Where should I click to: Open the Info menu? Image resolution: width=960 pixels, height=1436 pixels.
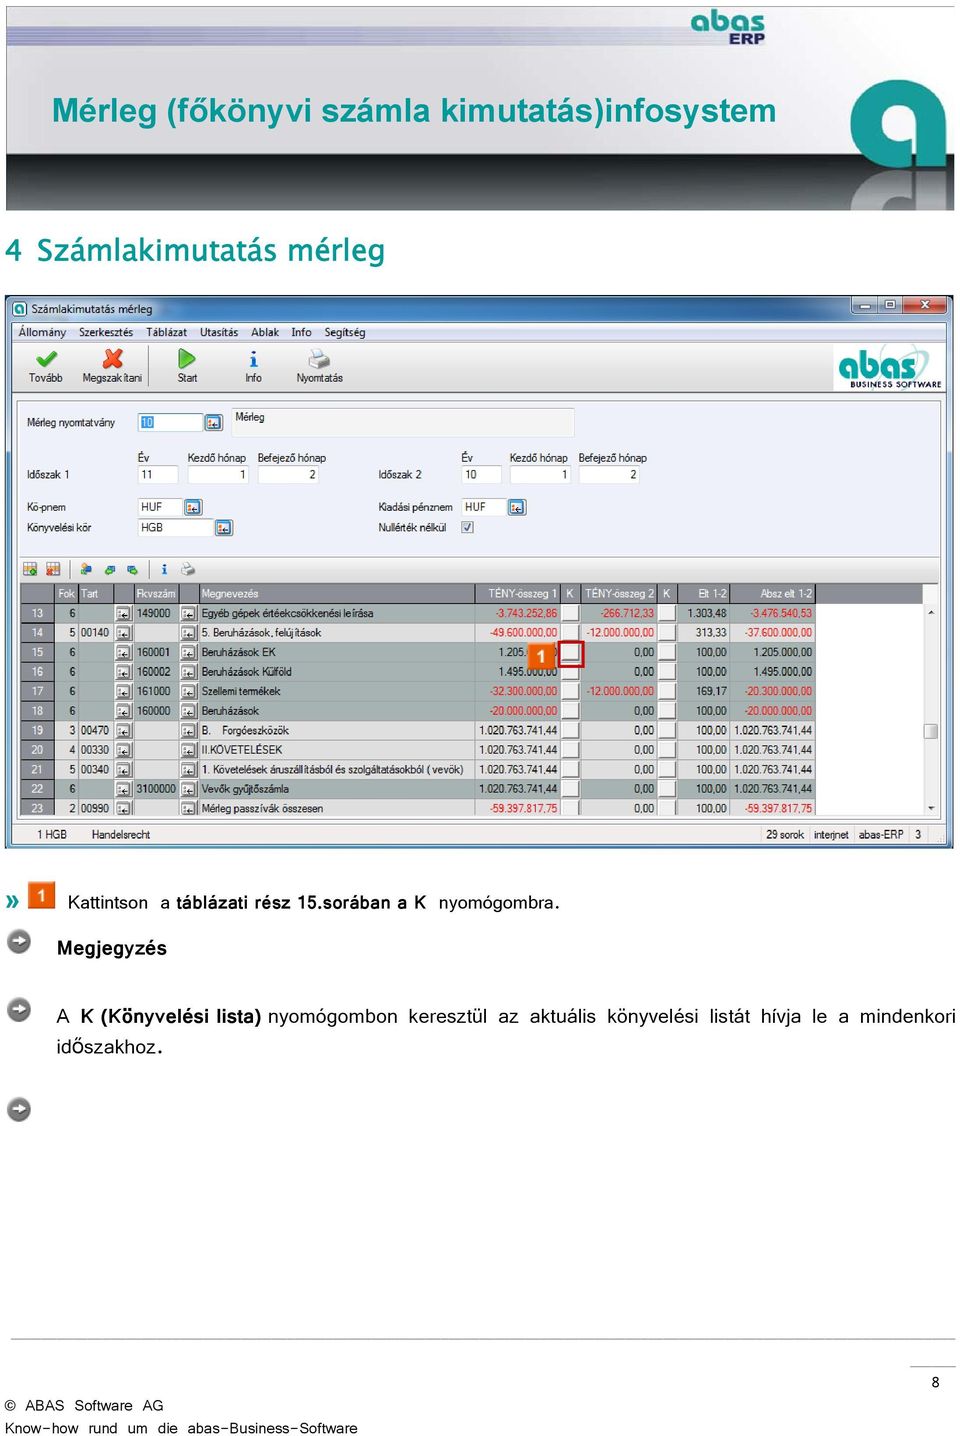pos(301,332)
